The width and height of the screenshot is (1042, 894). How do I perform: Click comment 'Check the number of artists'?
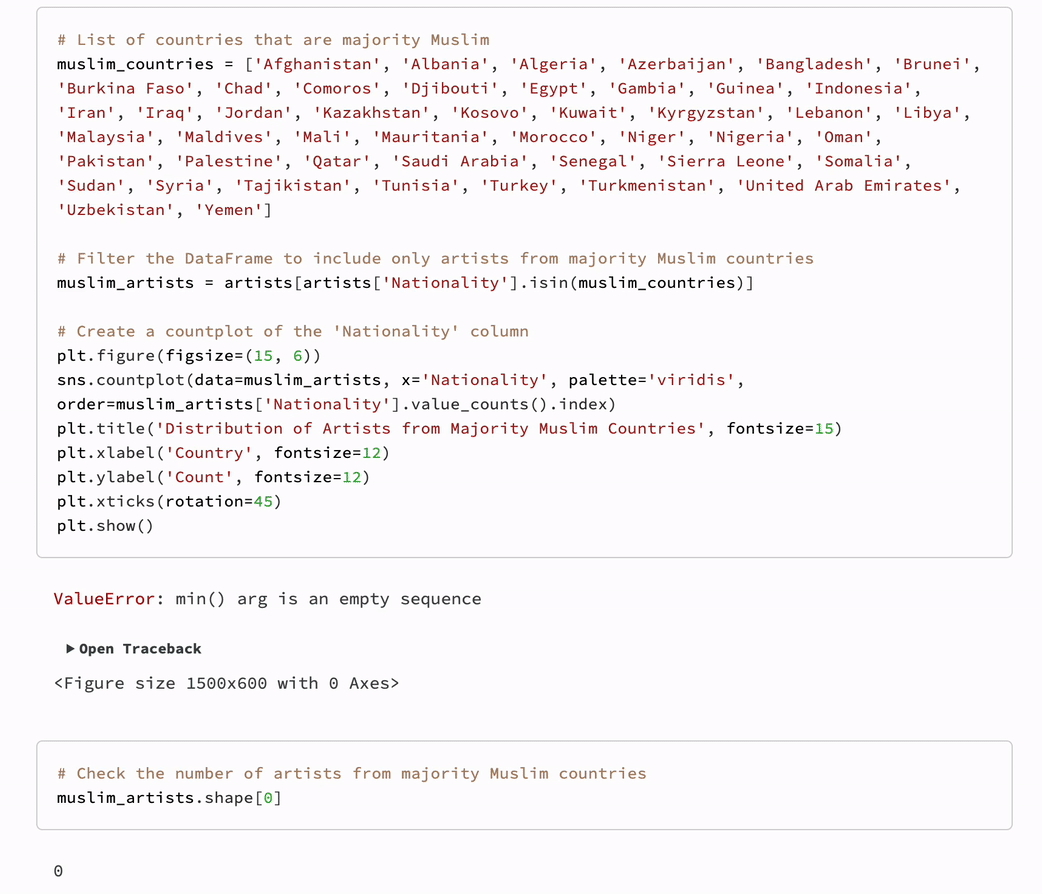click(352, 774)
